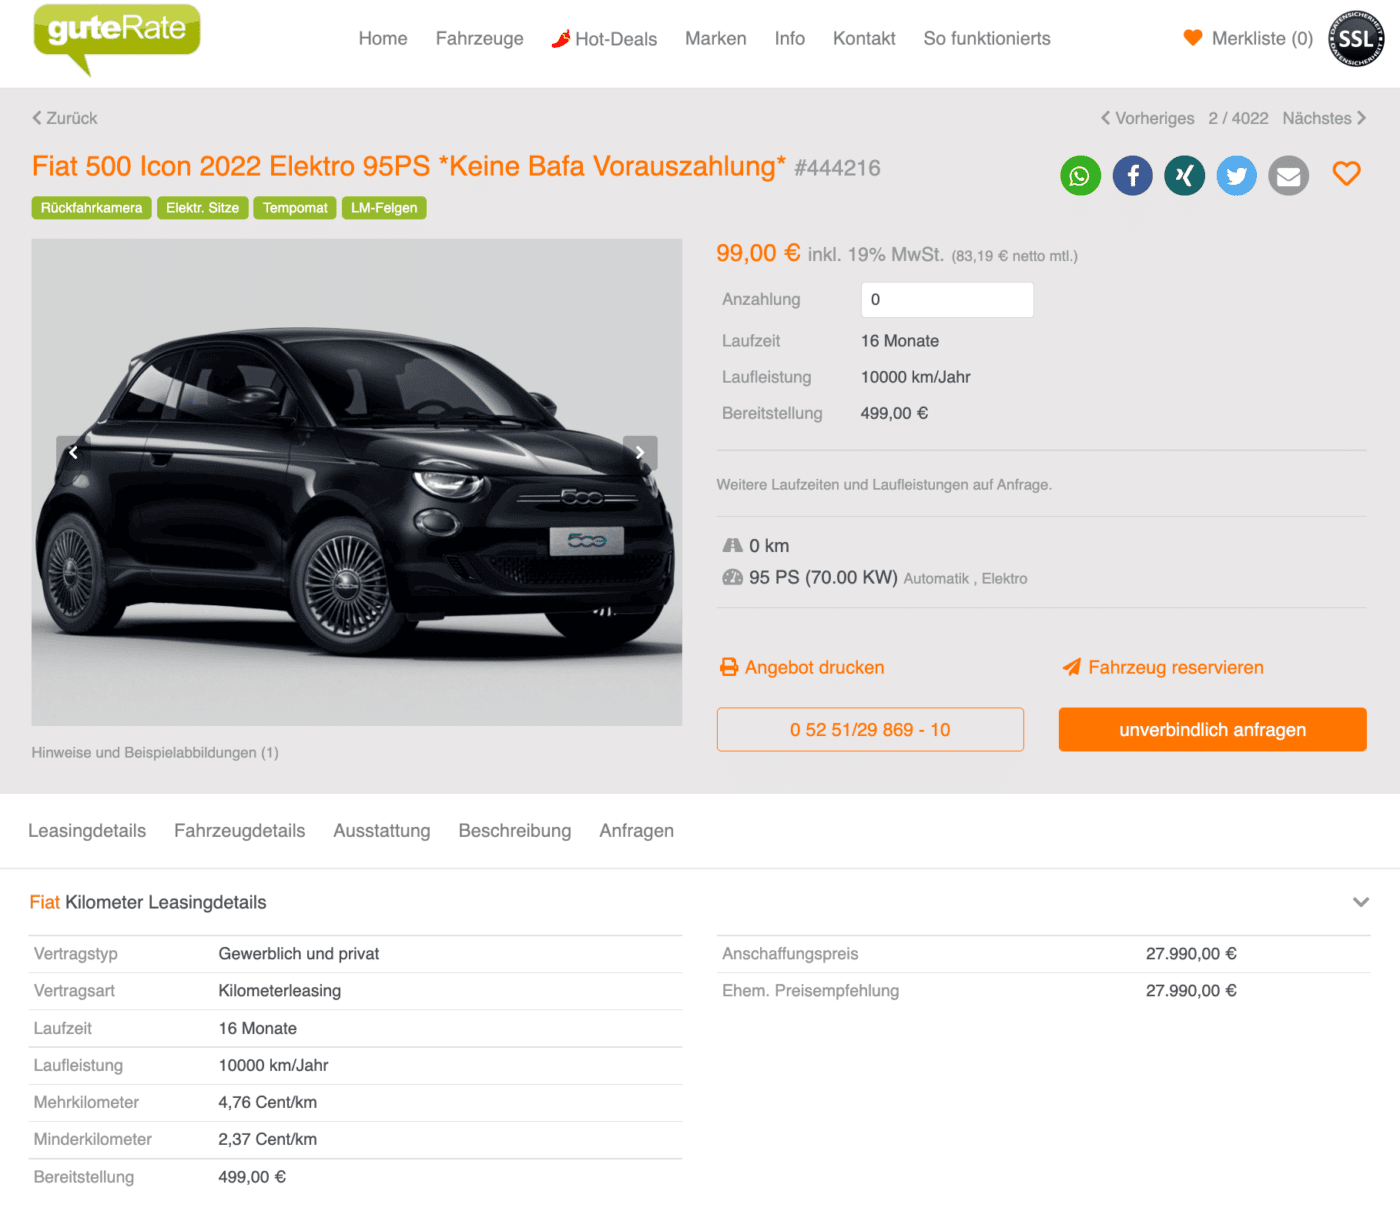Open So funktionierts menu item
This screenshot has height=1218, width=1400.
point(986,39)
